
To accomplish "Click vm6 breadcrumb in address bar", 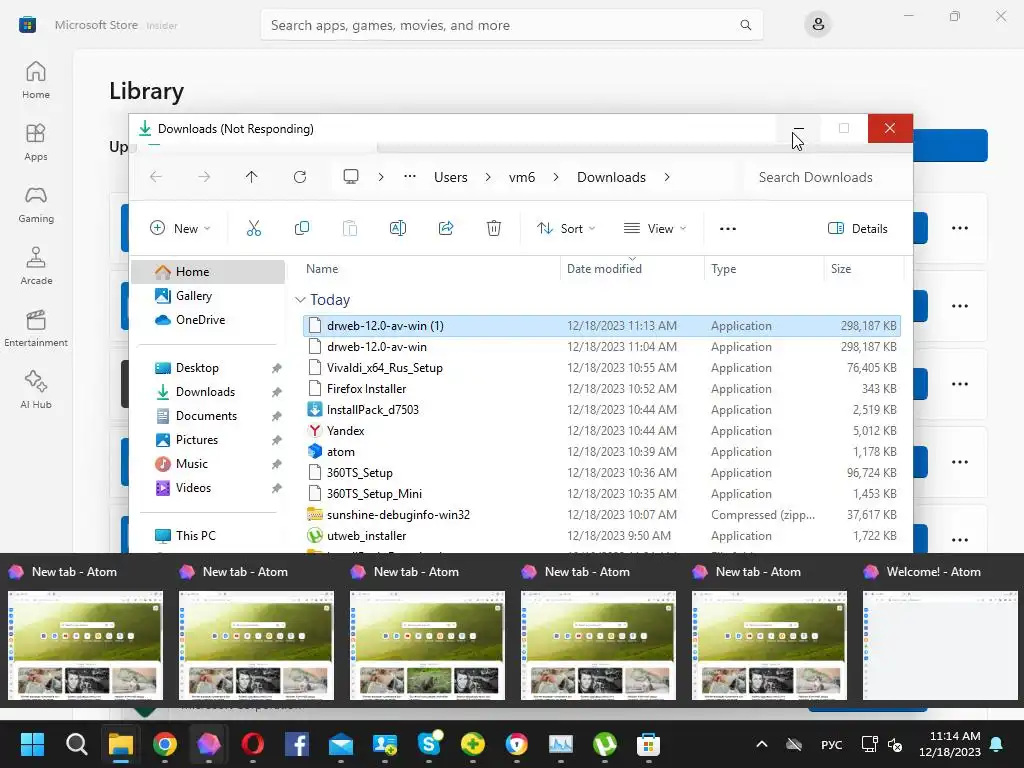I will click(x=522, y=177).
